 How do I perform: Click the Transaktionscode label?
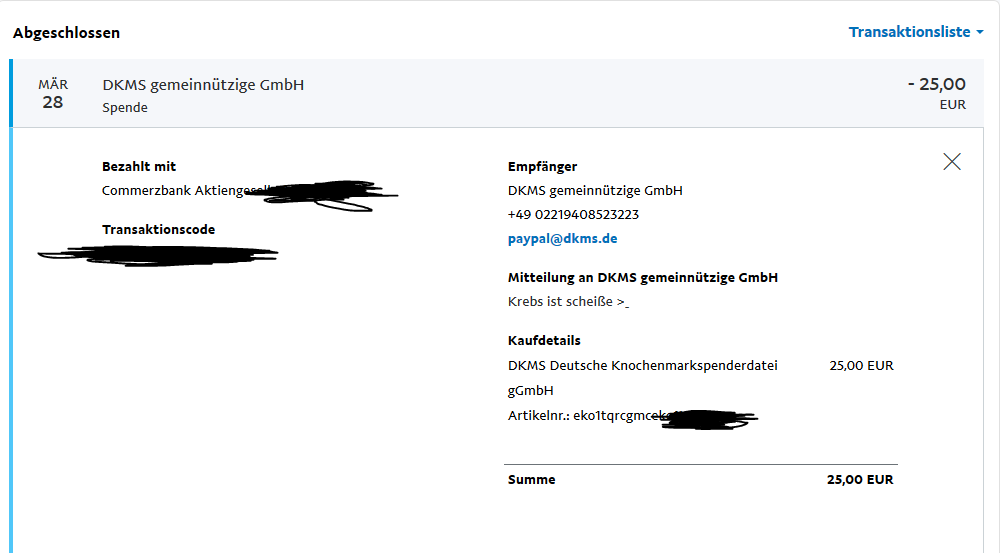(x=158, y=230)
